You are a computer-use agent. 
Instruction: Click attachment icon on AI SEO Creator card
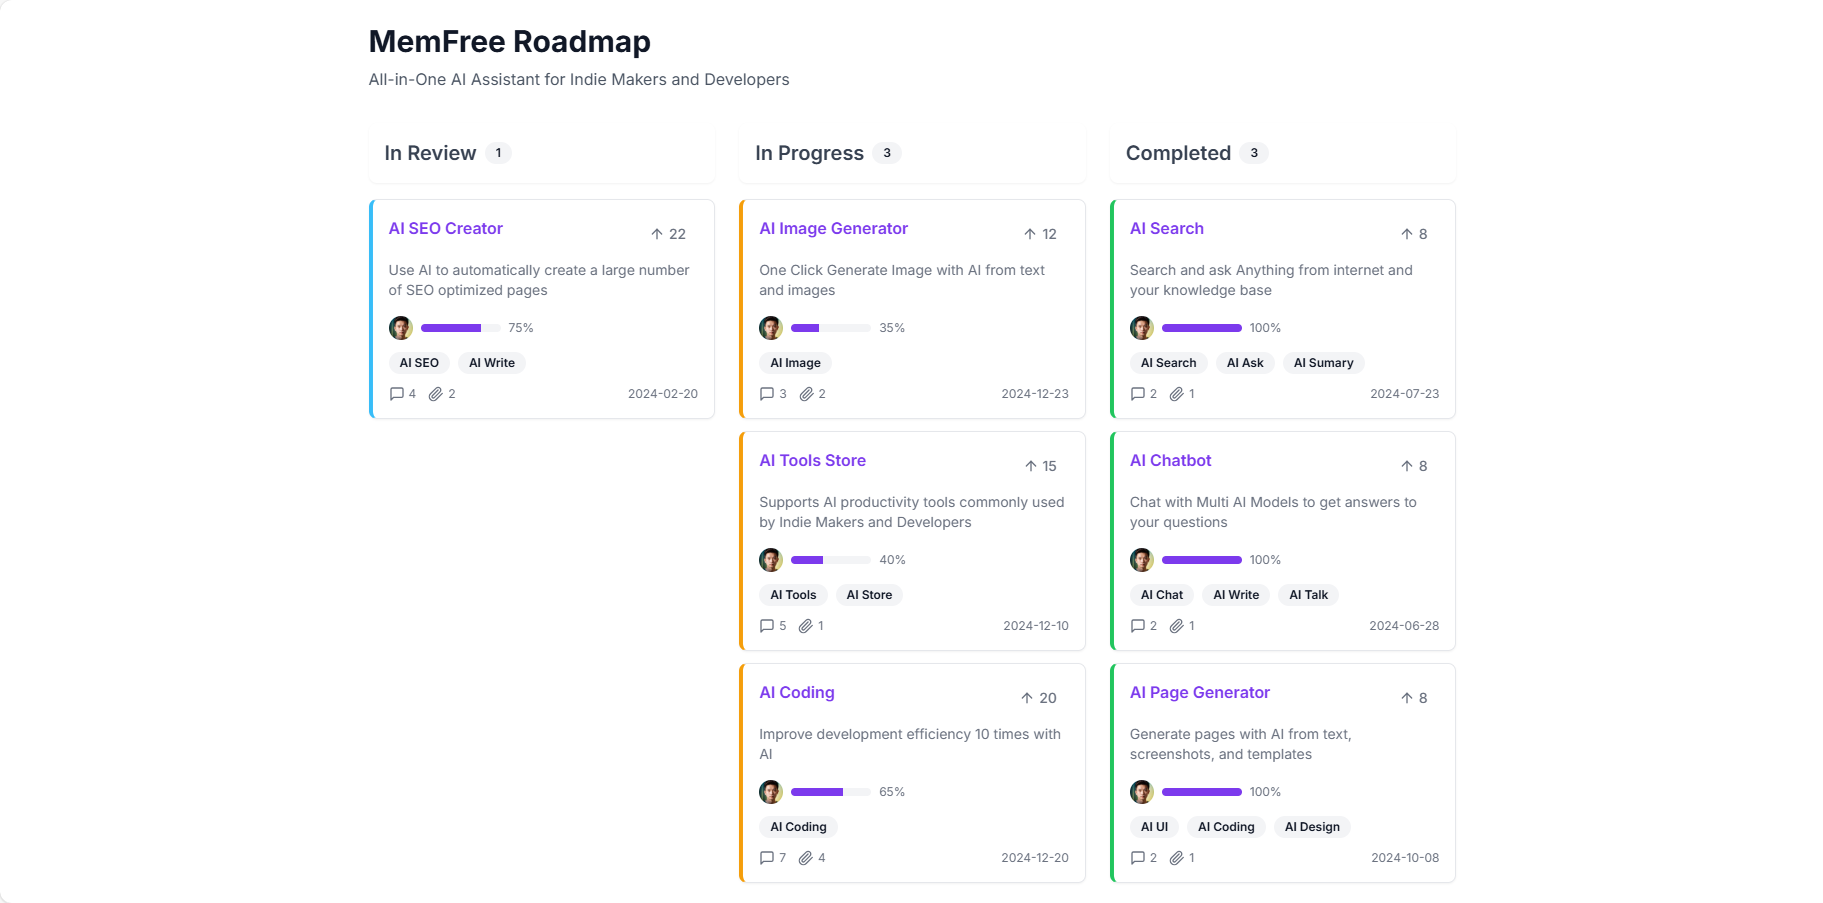point(435,394)
